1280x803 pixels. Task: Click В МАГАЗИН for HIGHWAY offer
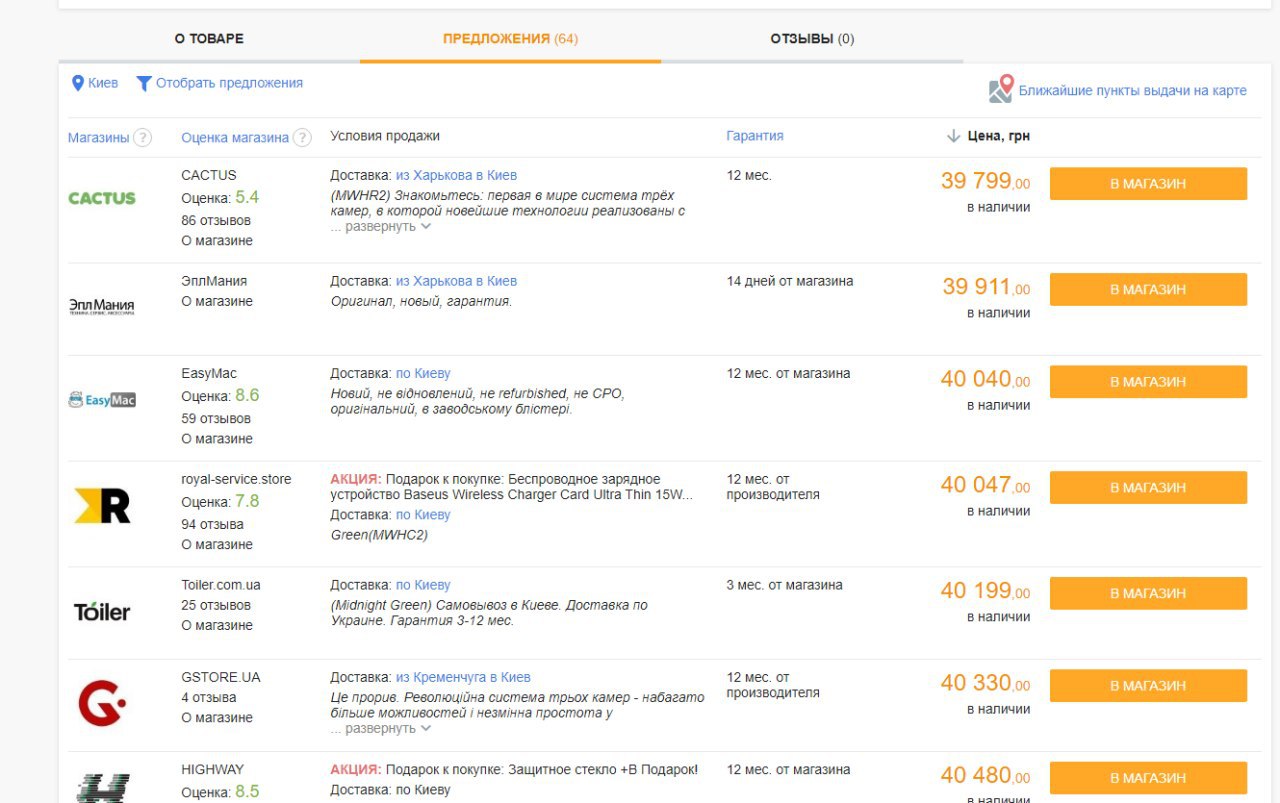pos(1148,778)
